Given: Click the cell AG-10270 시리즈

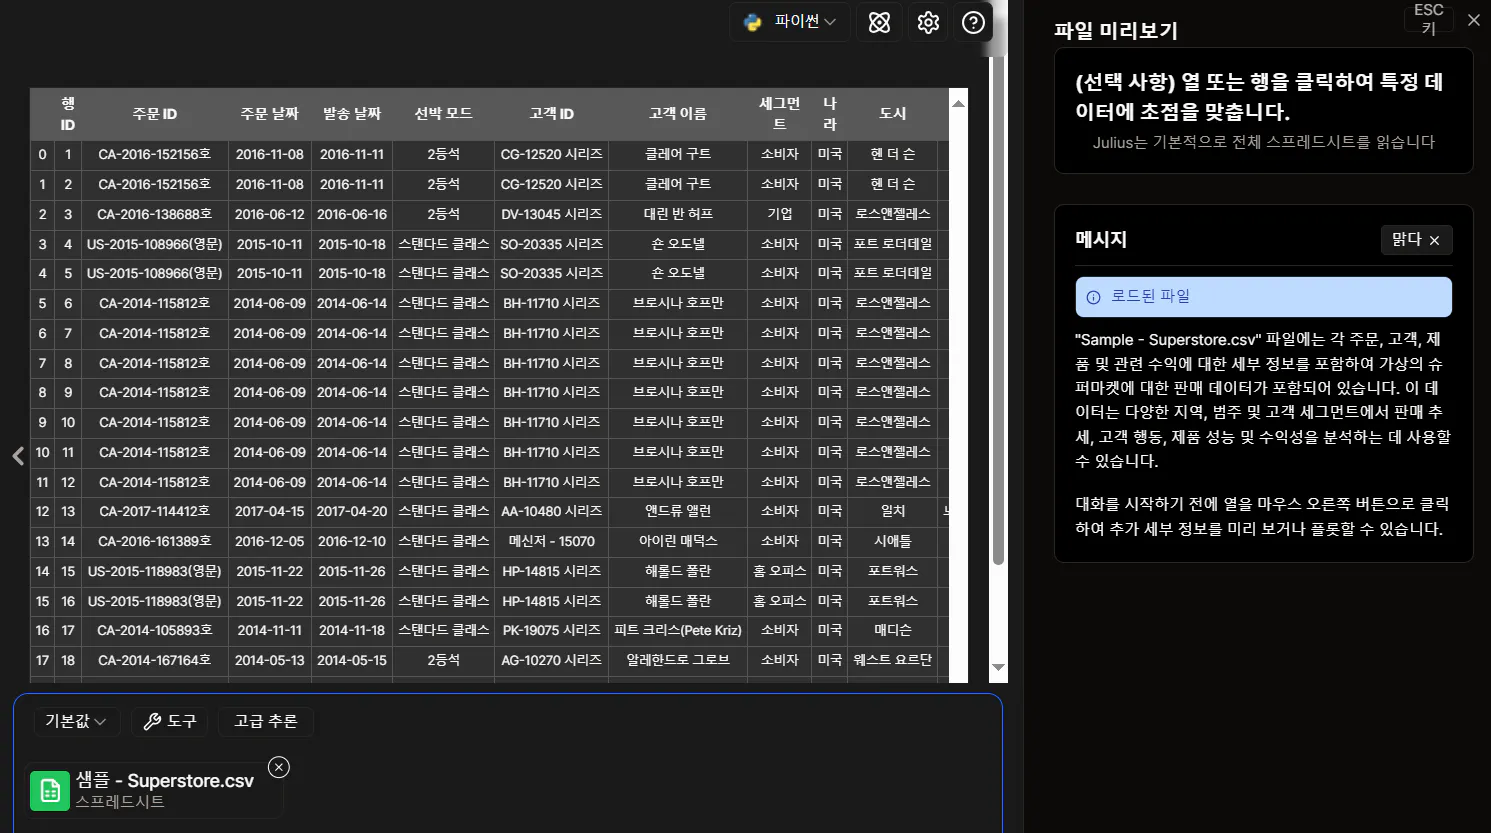Looking at the screenshot, I should click(x=552, y=660).
